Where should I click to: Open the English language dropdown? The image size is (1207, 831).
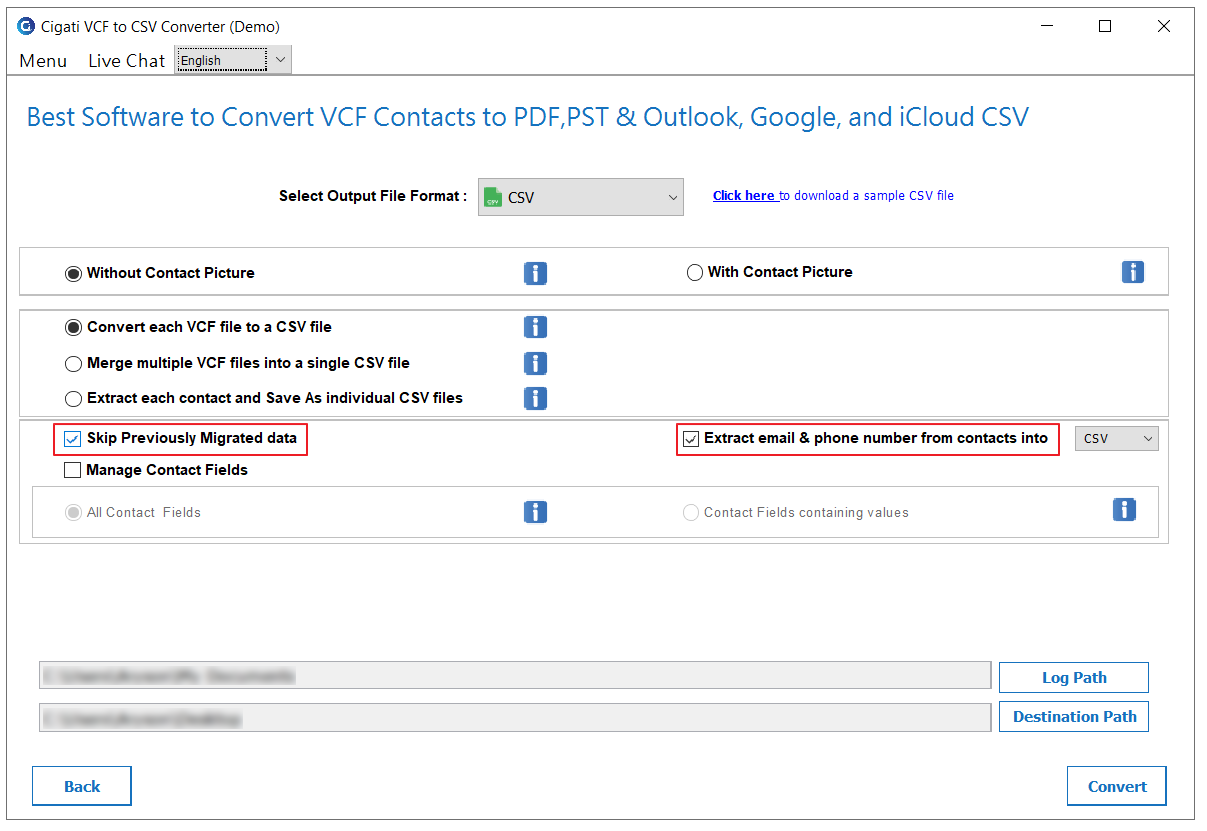[x=233, y=60]
